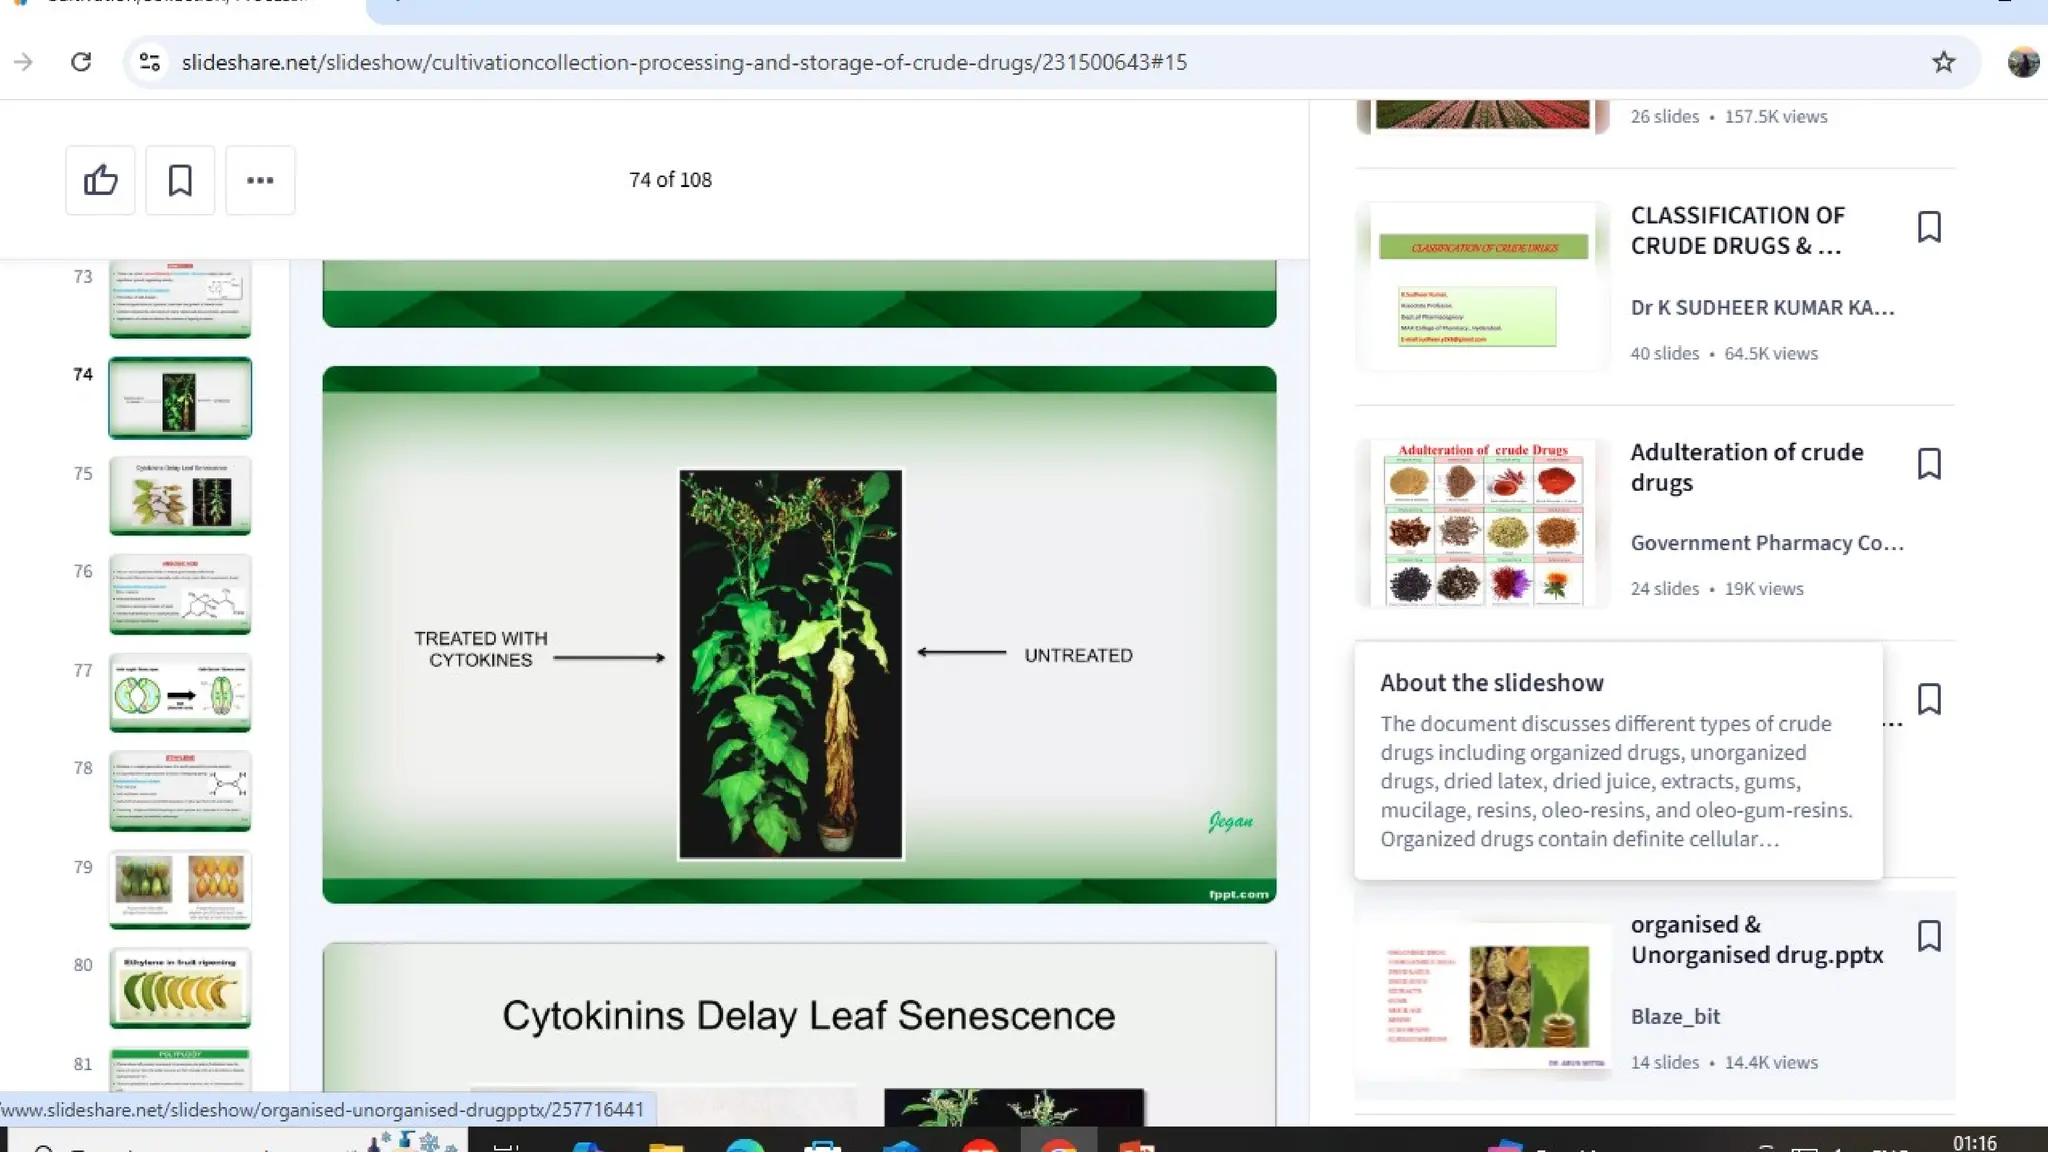Select slide 80 banana ripening thumbnail
The width and height of the screenshot is (2048, 1152).
point(180,988)
